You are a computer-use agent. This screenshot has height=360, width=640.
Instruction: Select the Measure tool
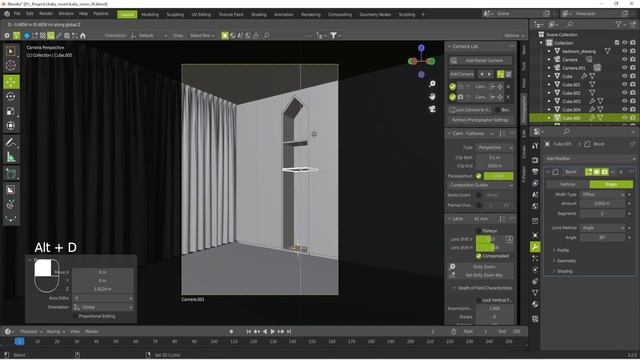(x=11, y=157)
